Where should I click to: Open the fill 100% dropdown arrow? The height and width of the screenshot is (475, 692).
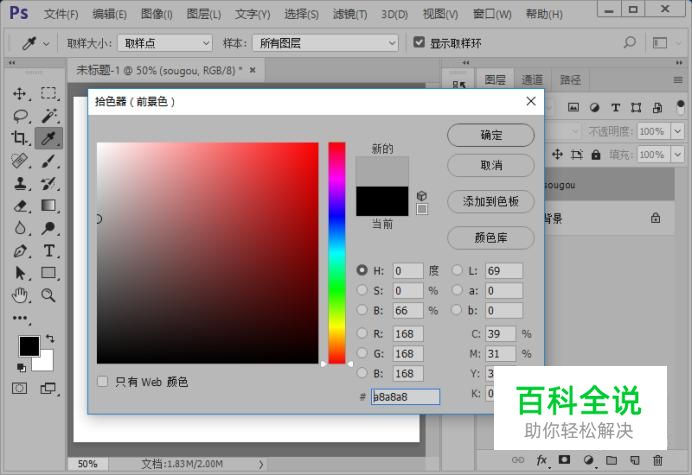click(677, 155)
